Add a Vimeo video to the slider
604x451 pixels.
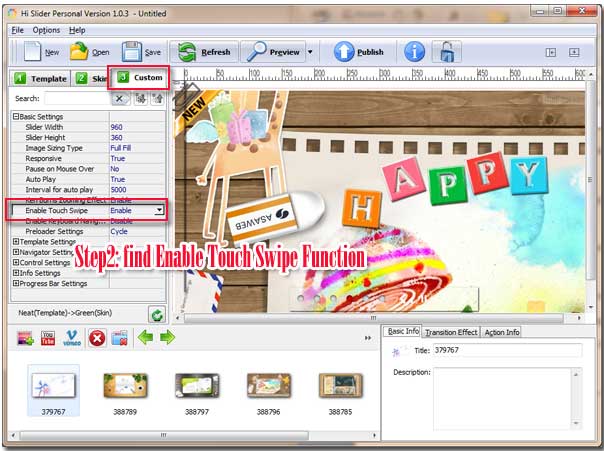[73, 338]
